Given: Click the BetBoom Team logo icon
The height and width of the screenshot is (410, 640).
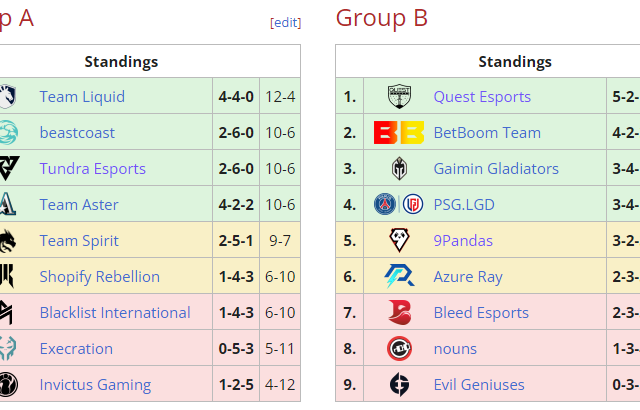Looking at the screenshot, I should point(399,133).
